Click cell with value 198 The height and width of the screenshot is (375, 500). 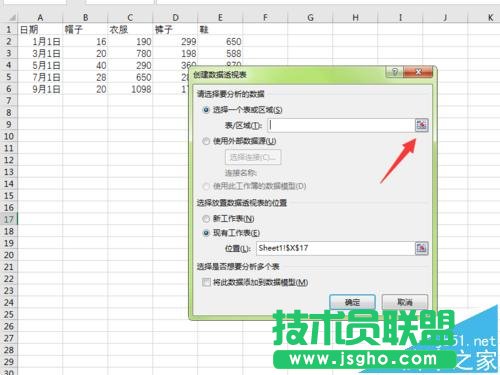175,53
